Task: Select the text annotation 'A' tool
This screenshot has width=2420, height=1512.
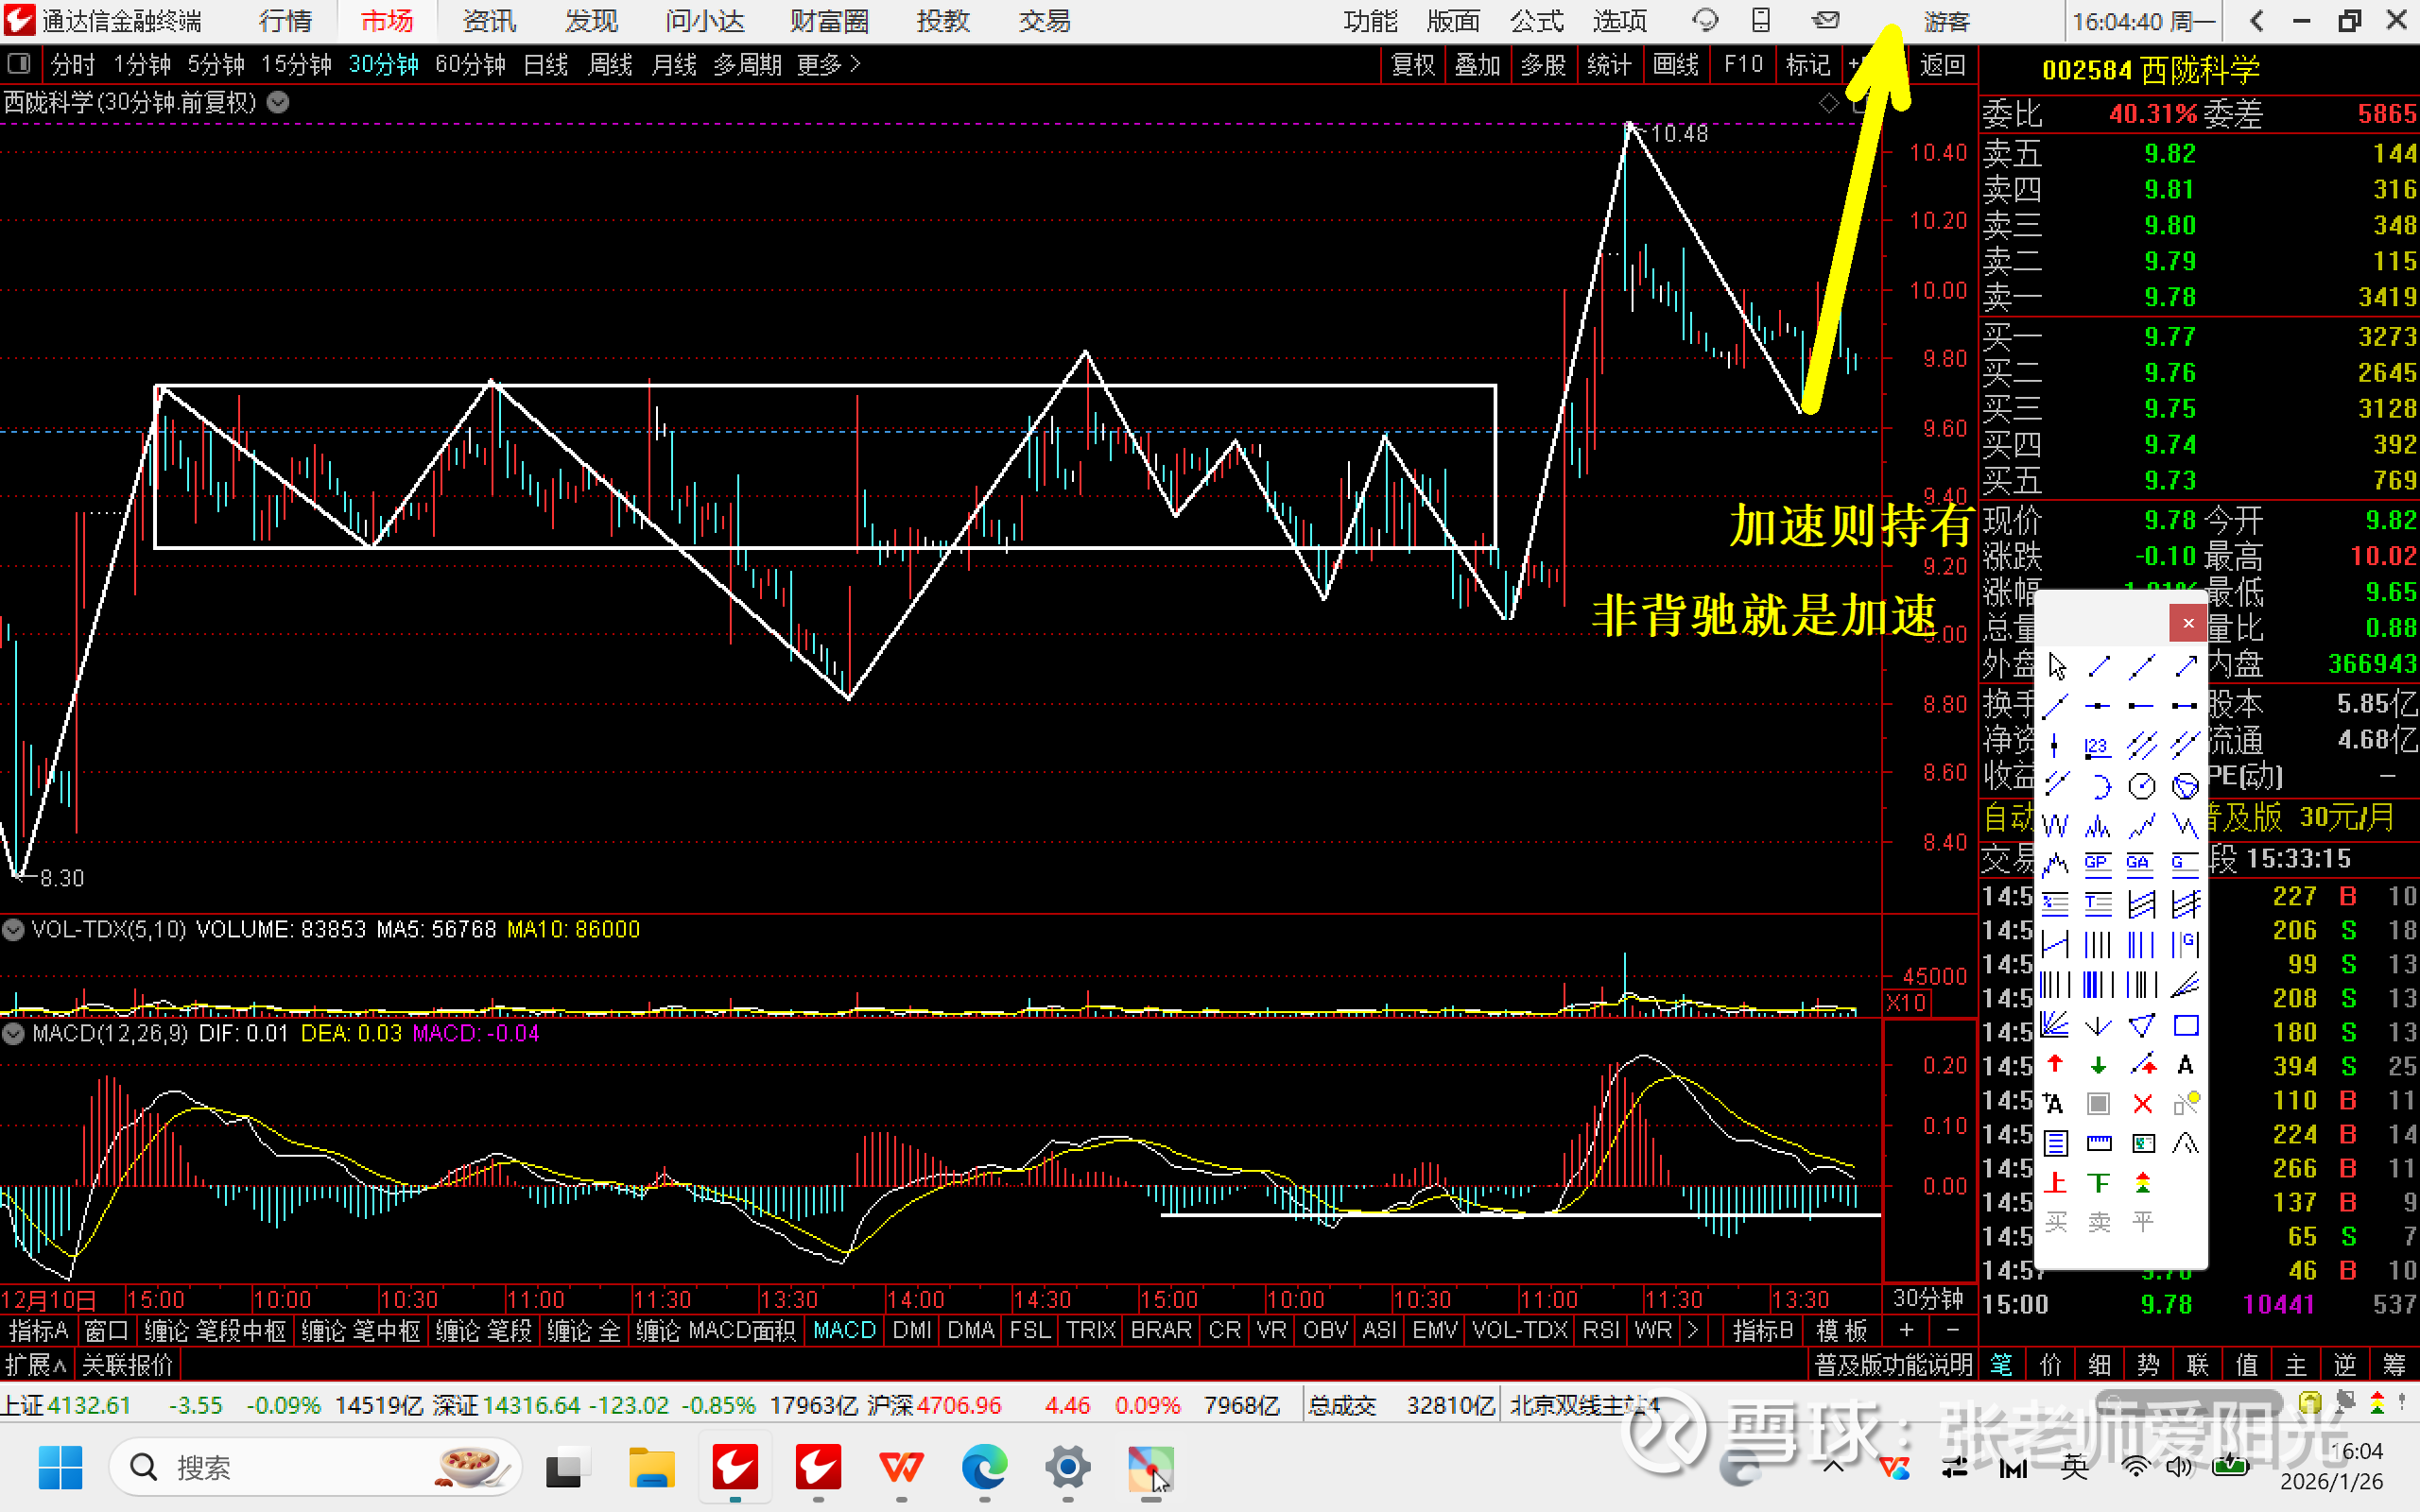Action: pos(2186,1064)
